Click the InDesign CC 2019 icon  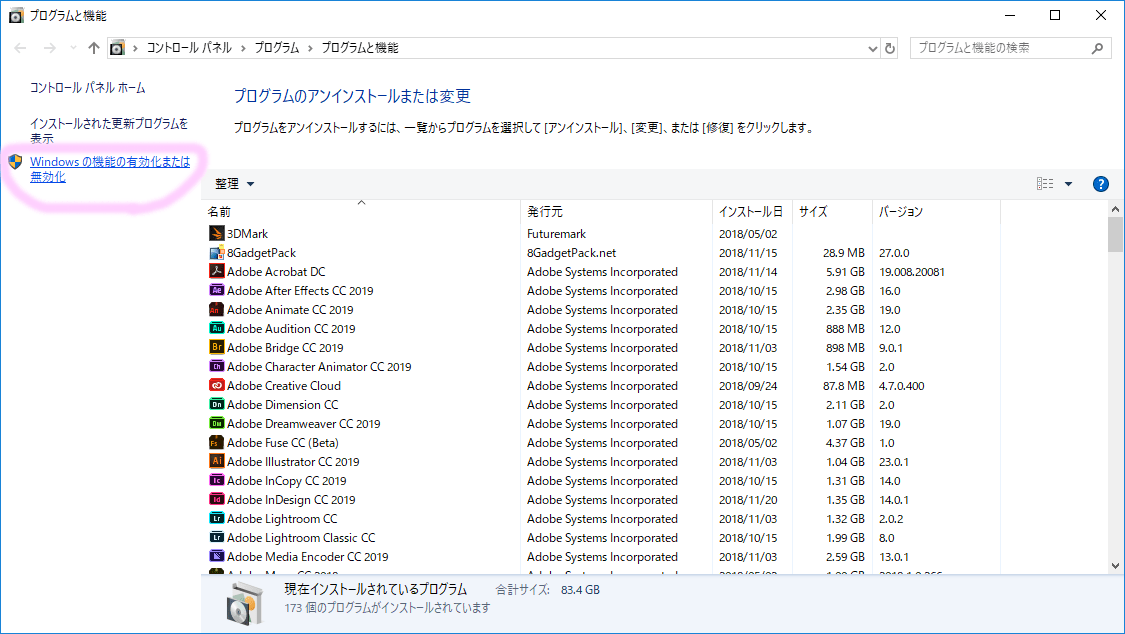(216, 499)
